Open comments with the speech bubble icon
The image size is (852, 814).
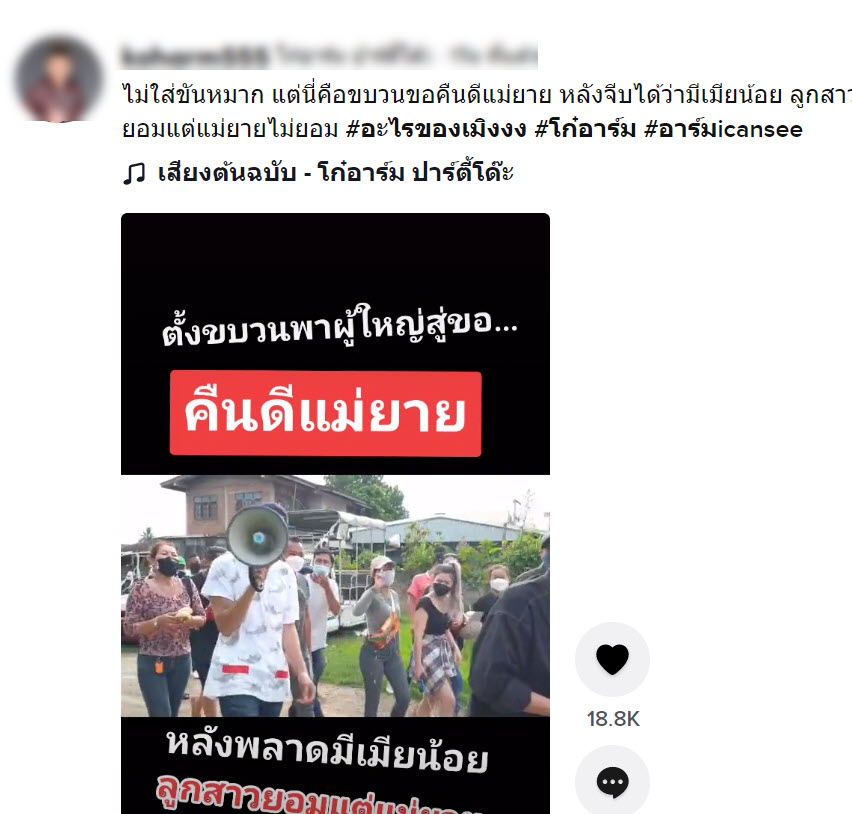(x=612, y=782)
